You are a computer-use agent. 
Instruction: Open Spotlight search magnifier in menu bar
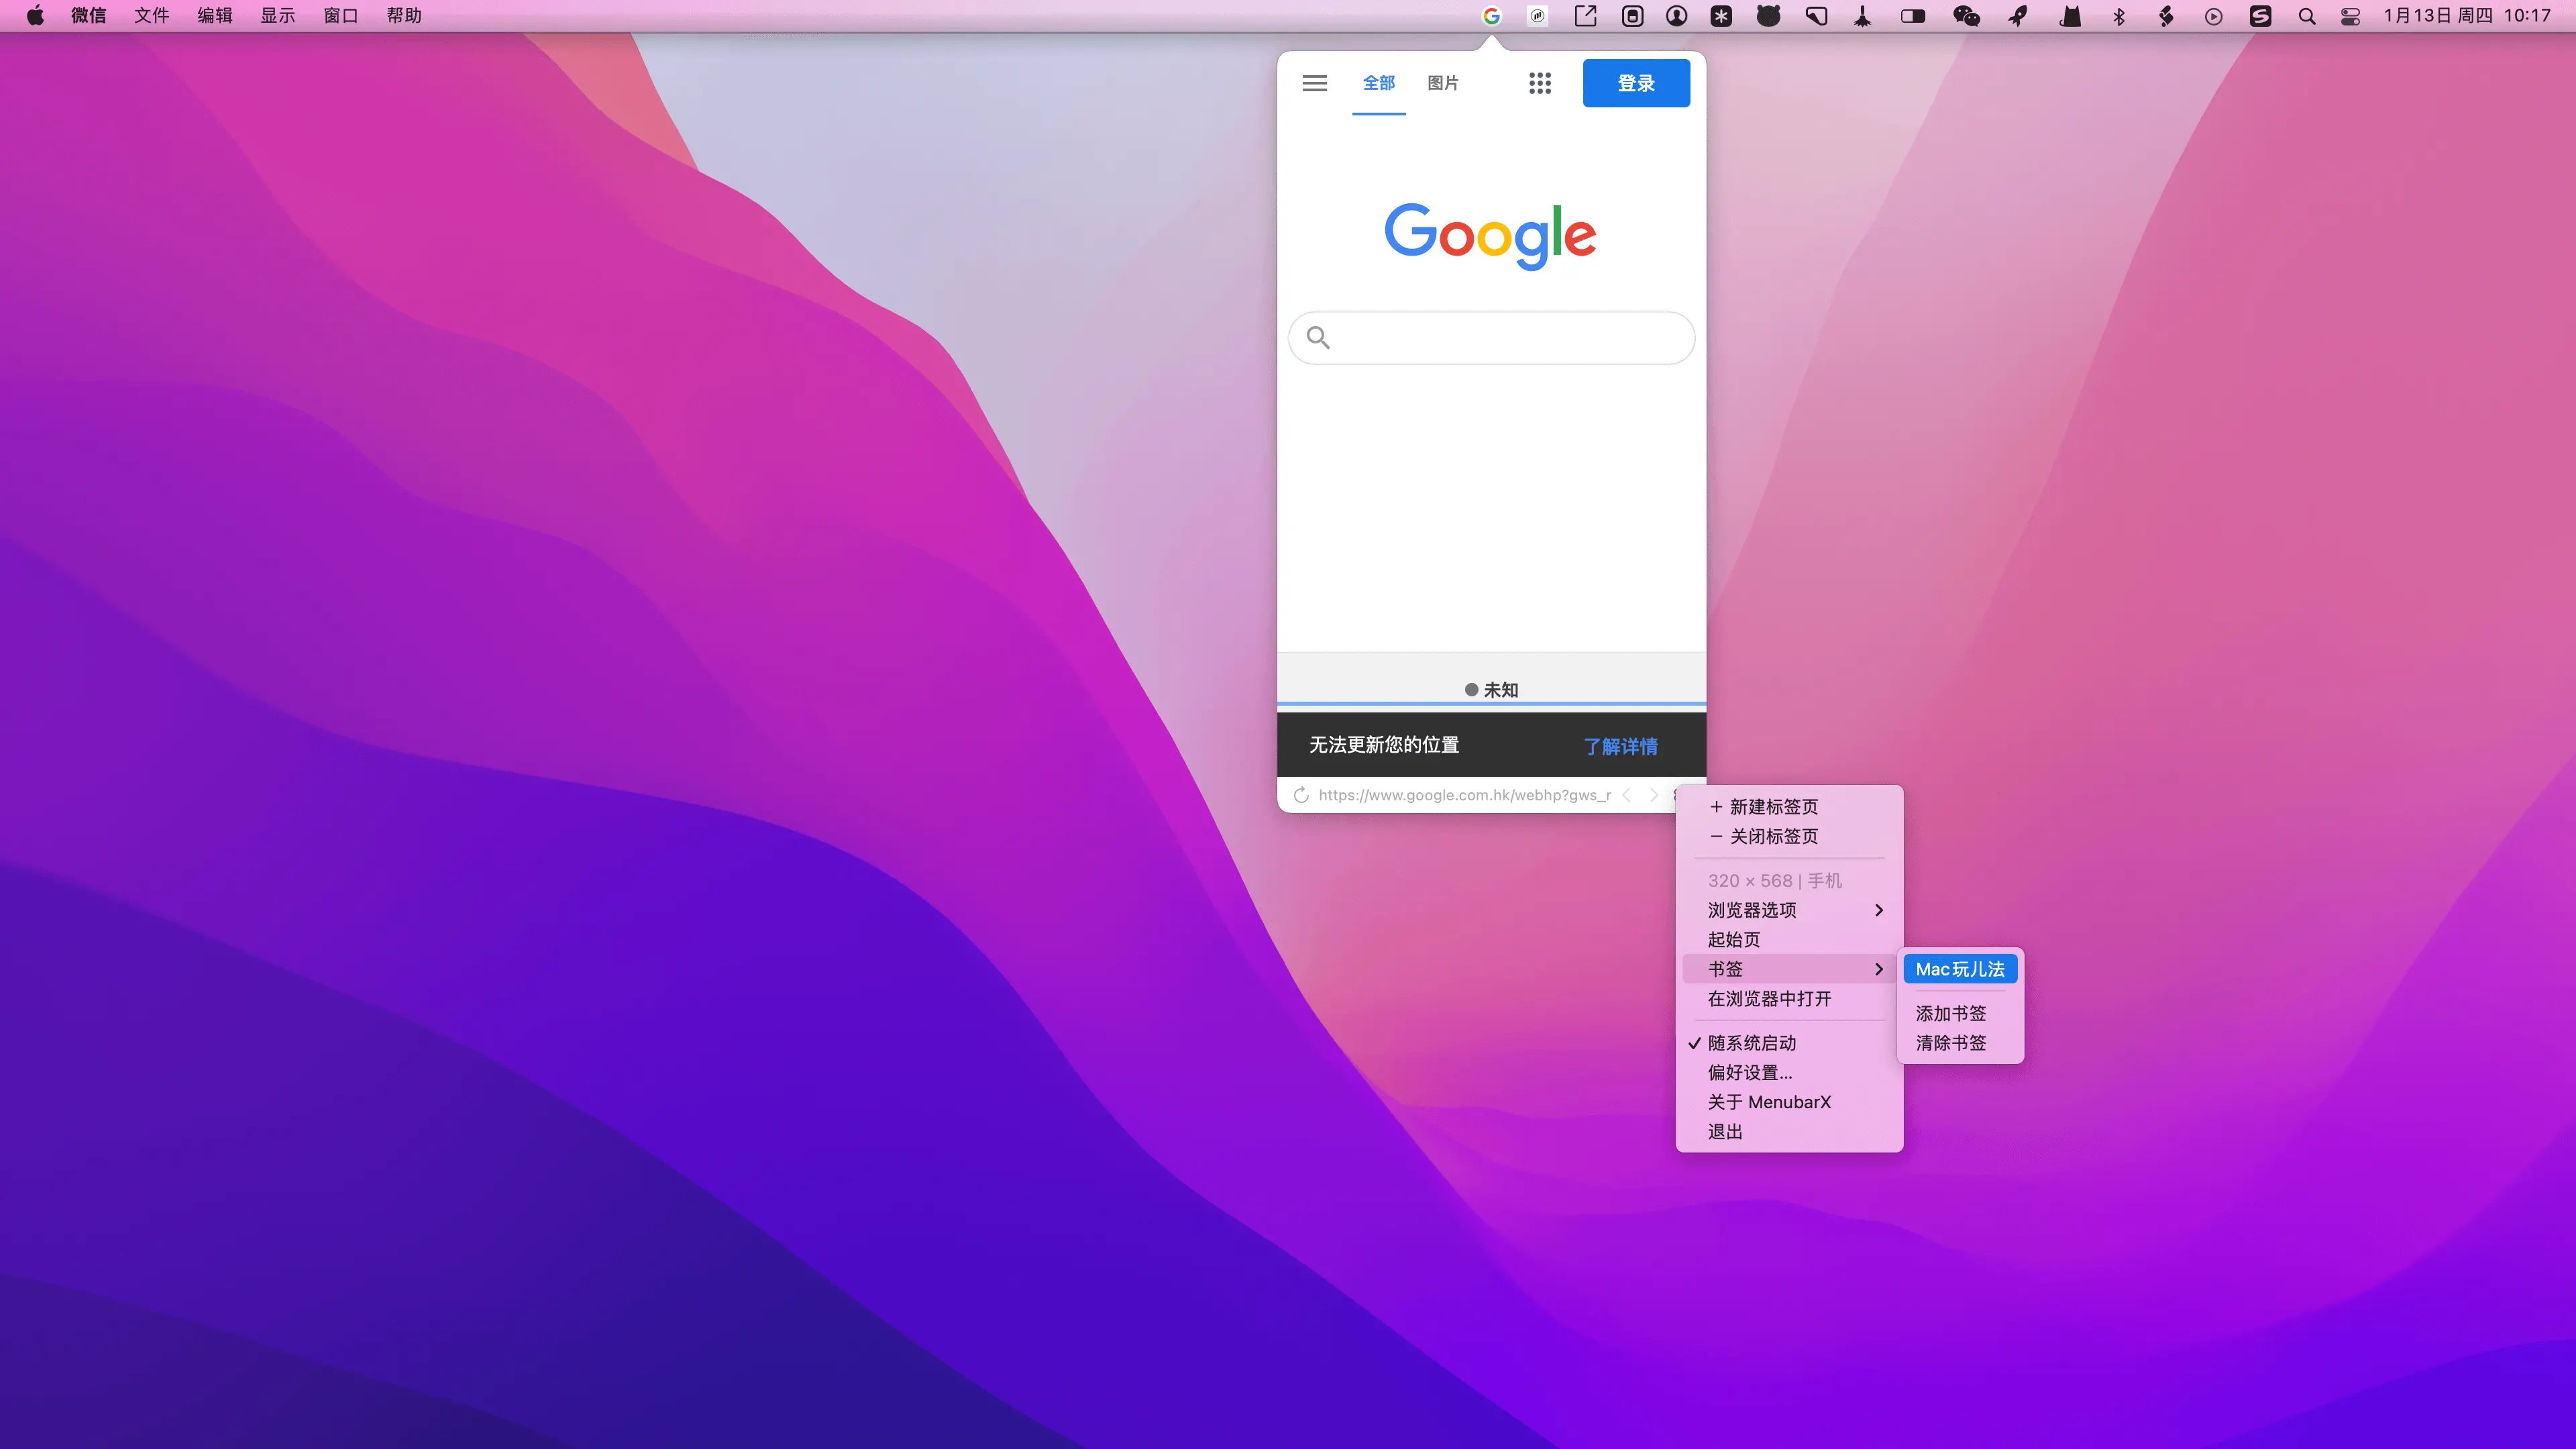pyautogui.click(x=2306, y=16)
